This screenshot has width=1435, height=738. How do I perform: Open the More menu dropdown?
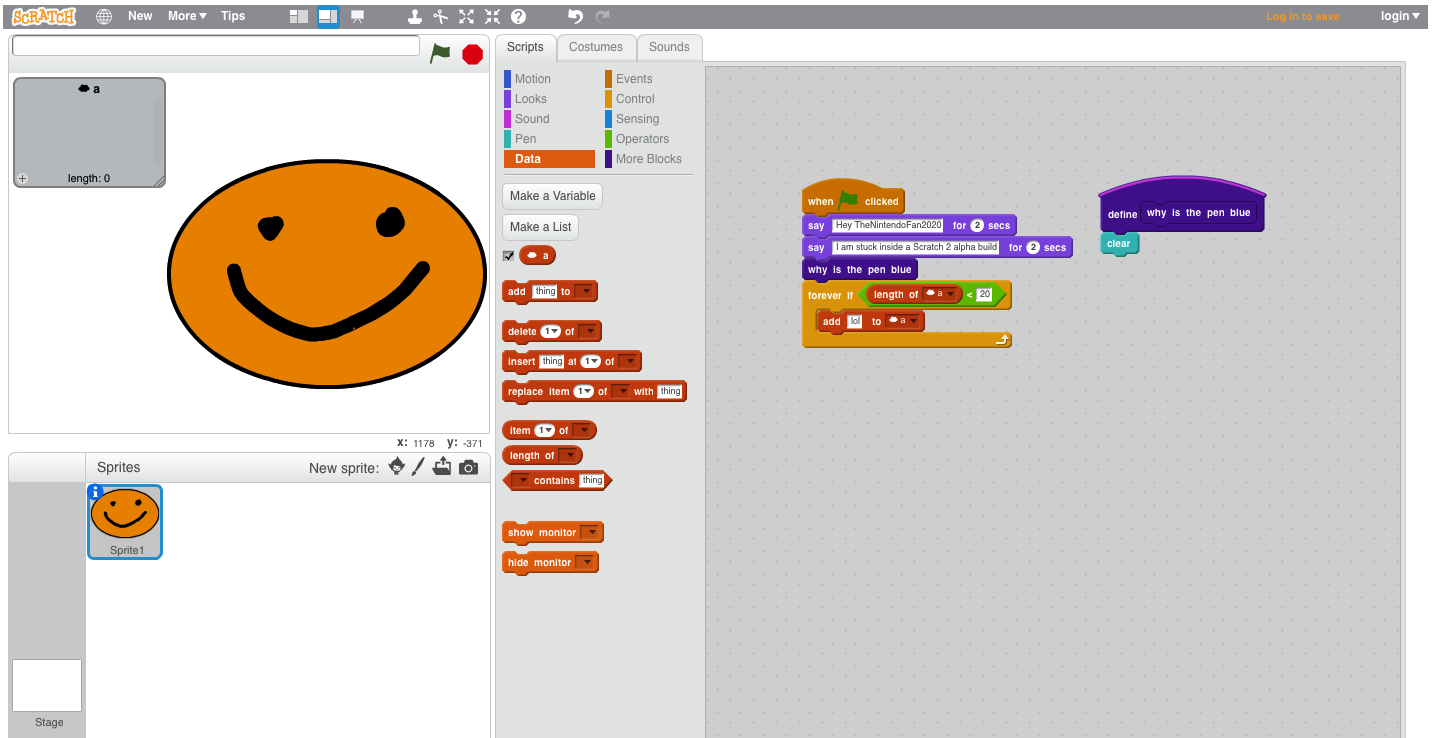click(x=187, y=16)
